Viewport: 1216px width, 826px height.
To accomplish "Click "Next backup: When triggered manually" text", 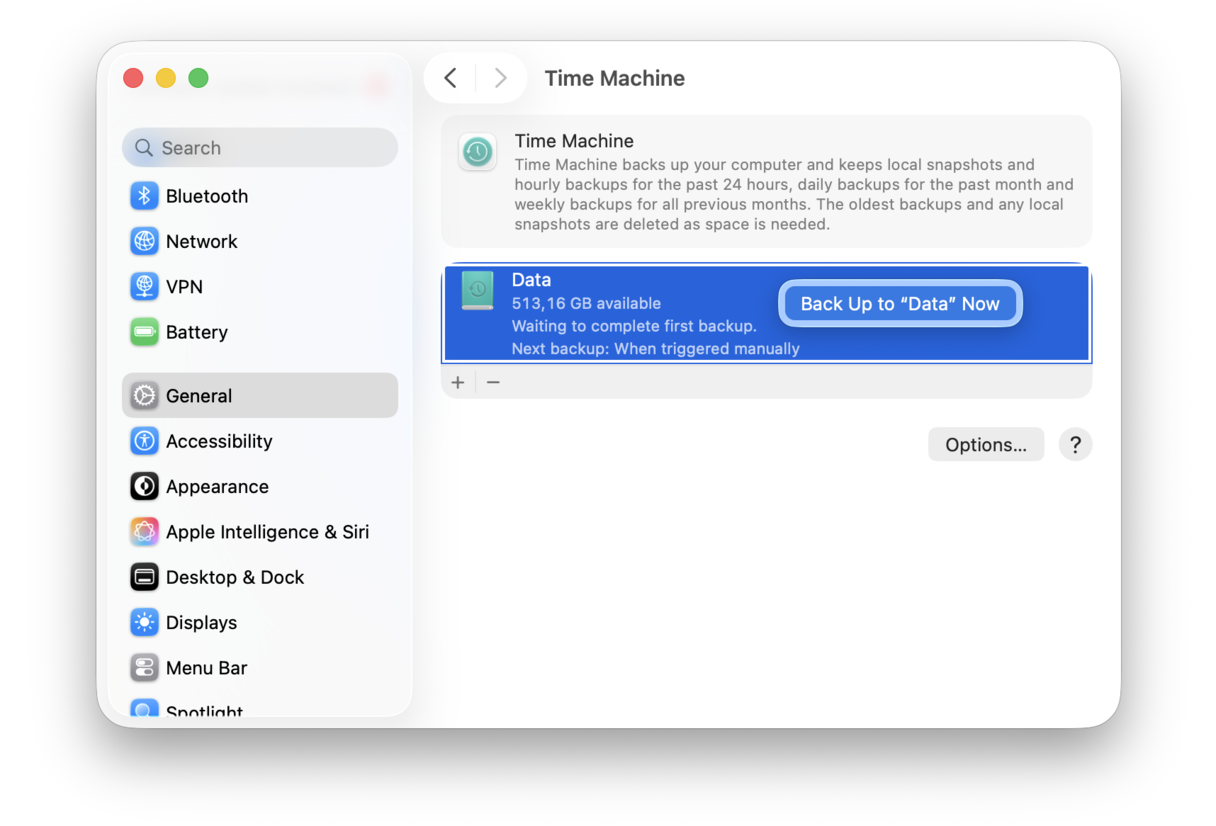I will click(655, 349).
